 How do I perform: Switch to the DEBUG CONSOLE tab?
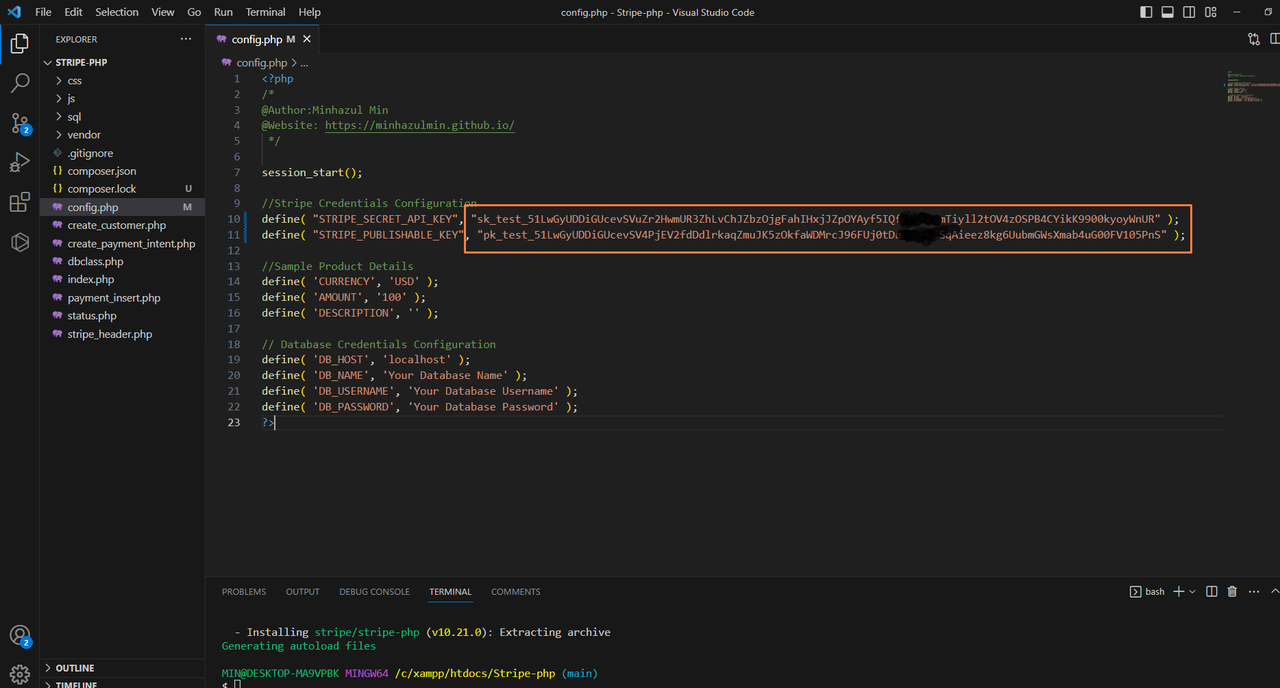[374, 591]
